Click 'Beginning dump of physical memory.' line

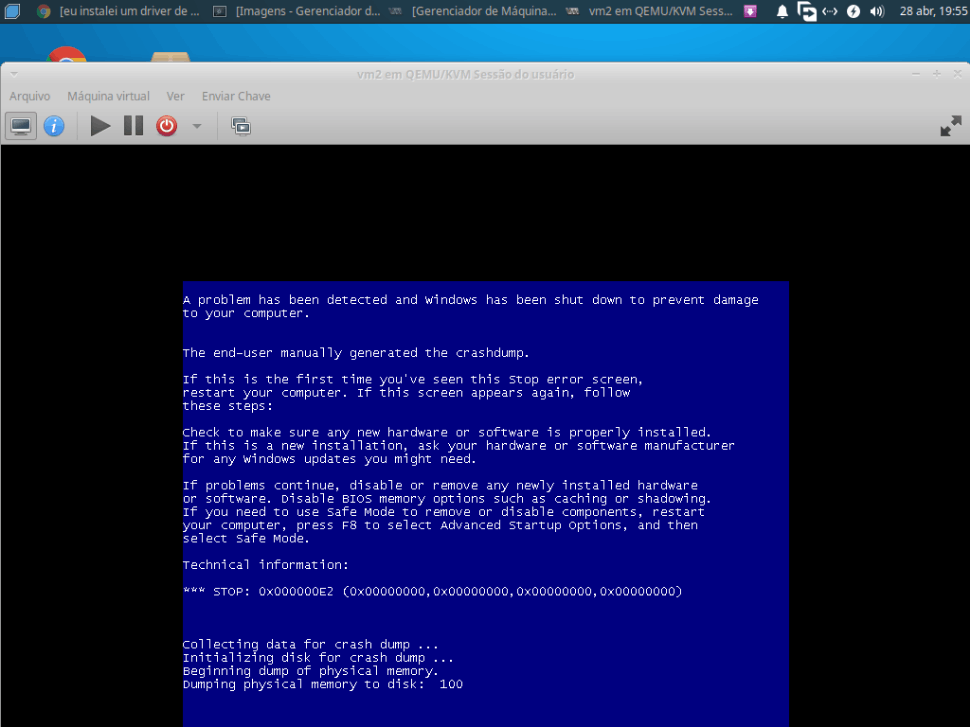click(310, 671)
